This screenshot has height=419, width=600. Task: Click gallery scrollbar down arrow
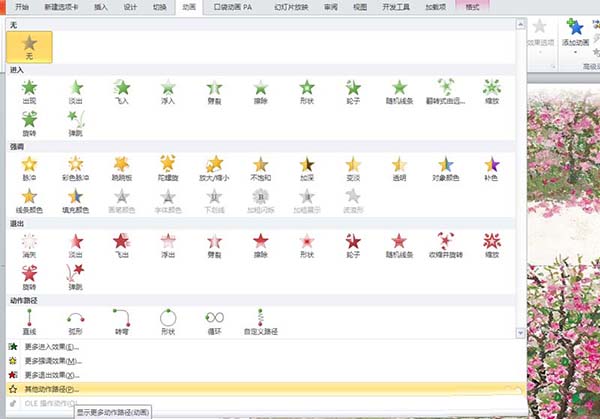pyautogui.click(x=520, y=333)
